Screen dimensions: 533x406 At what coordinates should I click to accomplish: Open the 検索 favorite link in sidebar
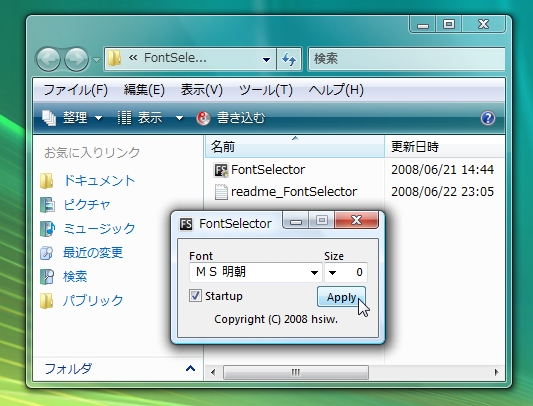tap(75, 276)
